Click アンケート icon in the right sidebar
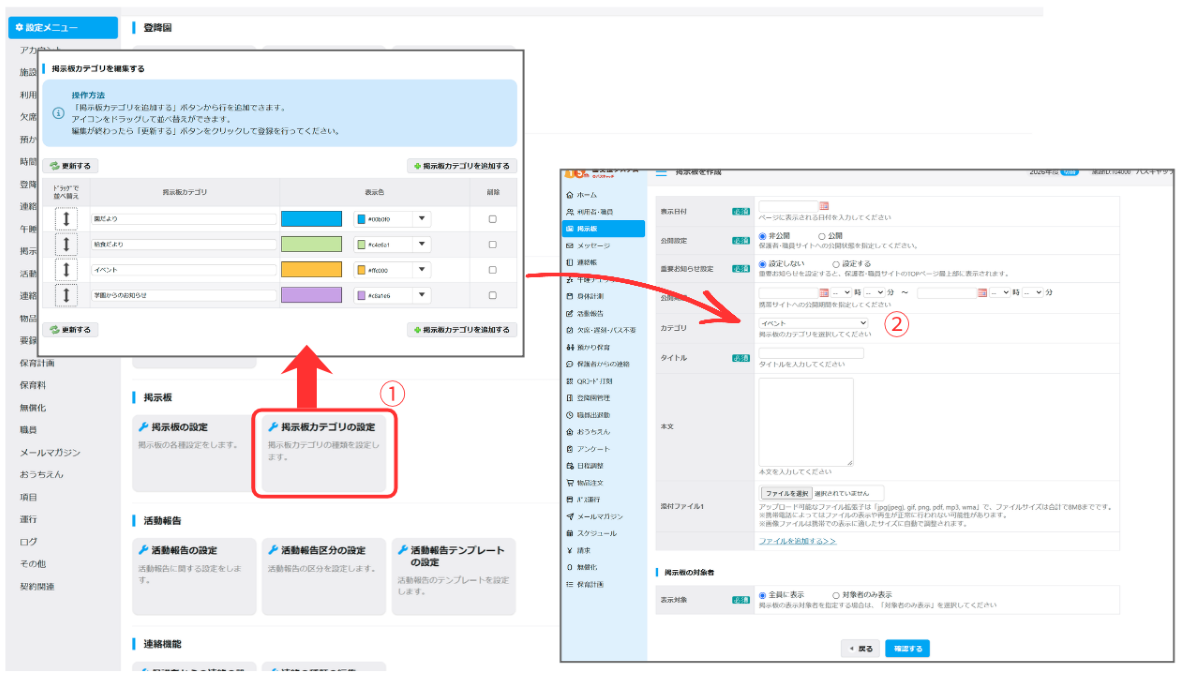 pos(570,449)
